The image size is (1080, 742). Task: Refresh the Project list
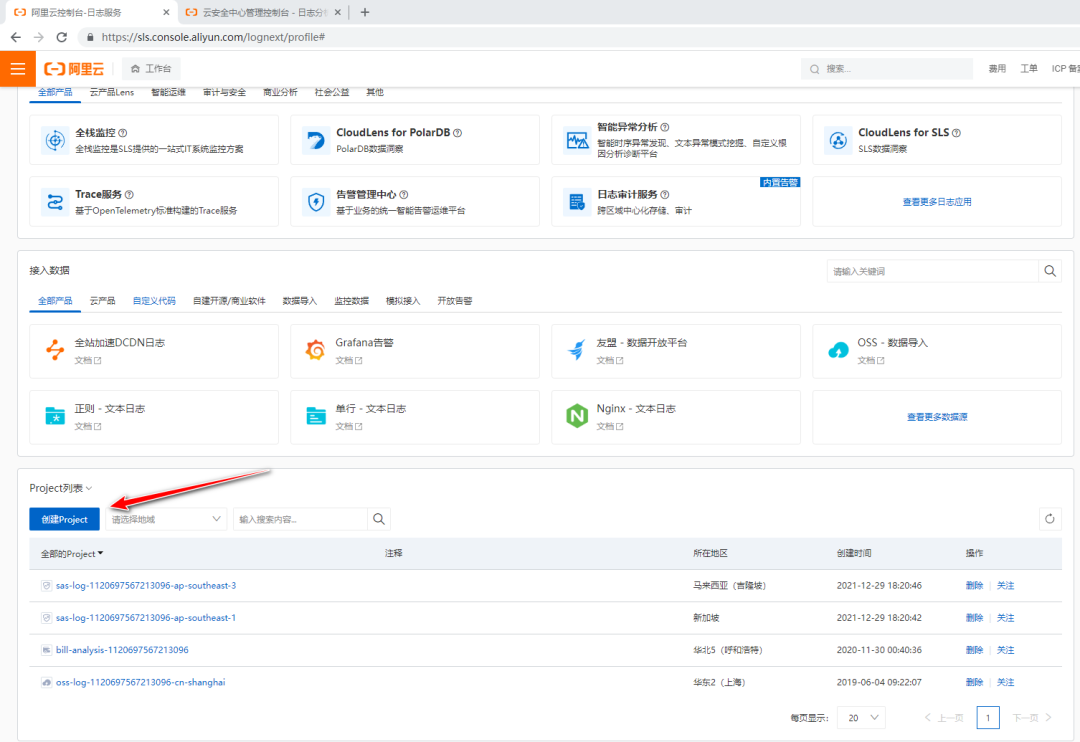click(x=1050, y=519)
